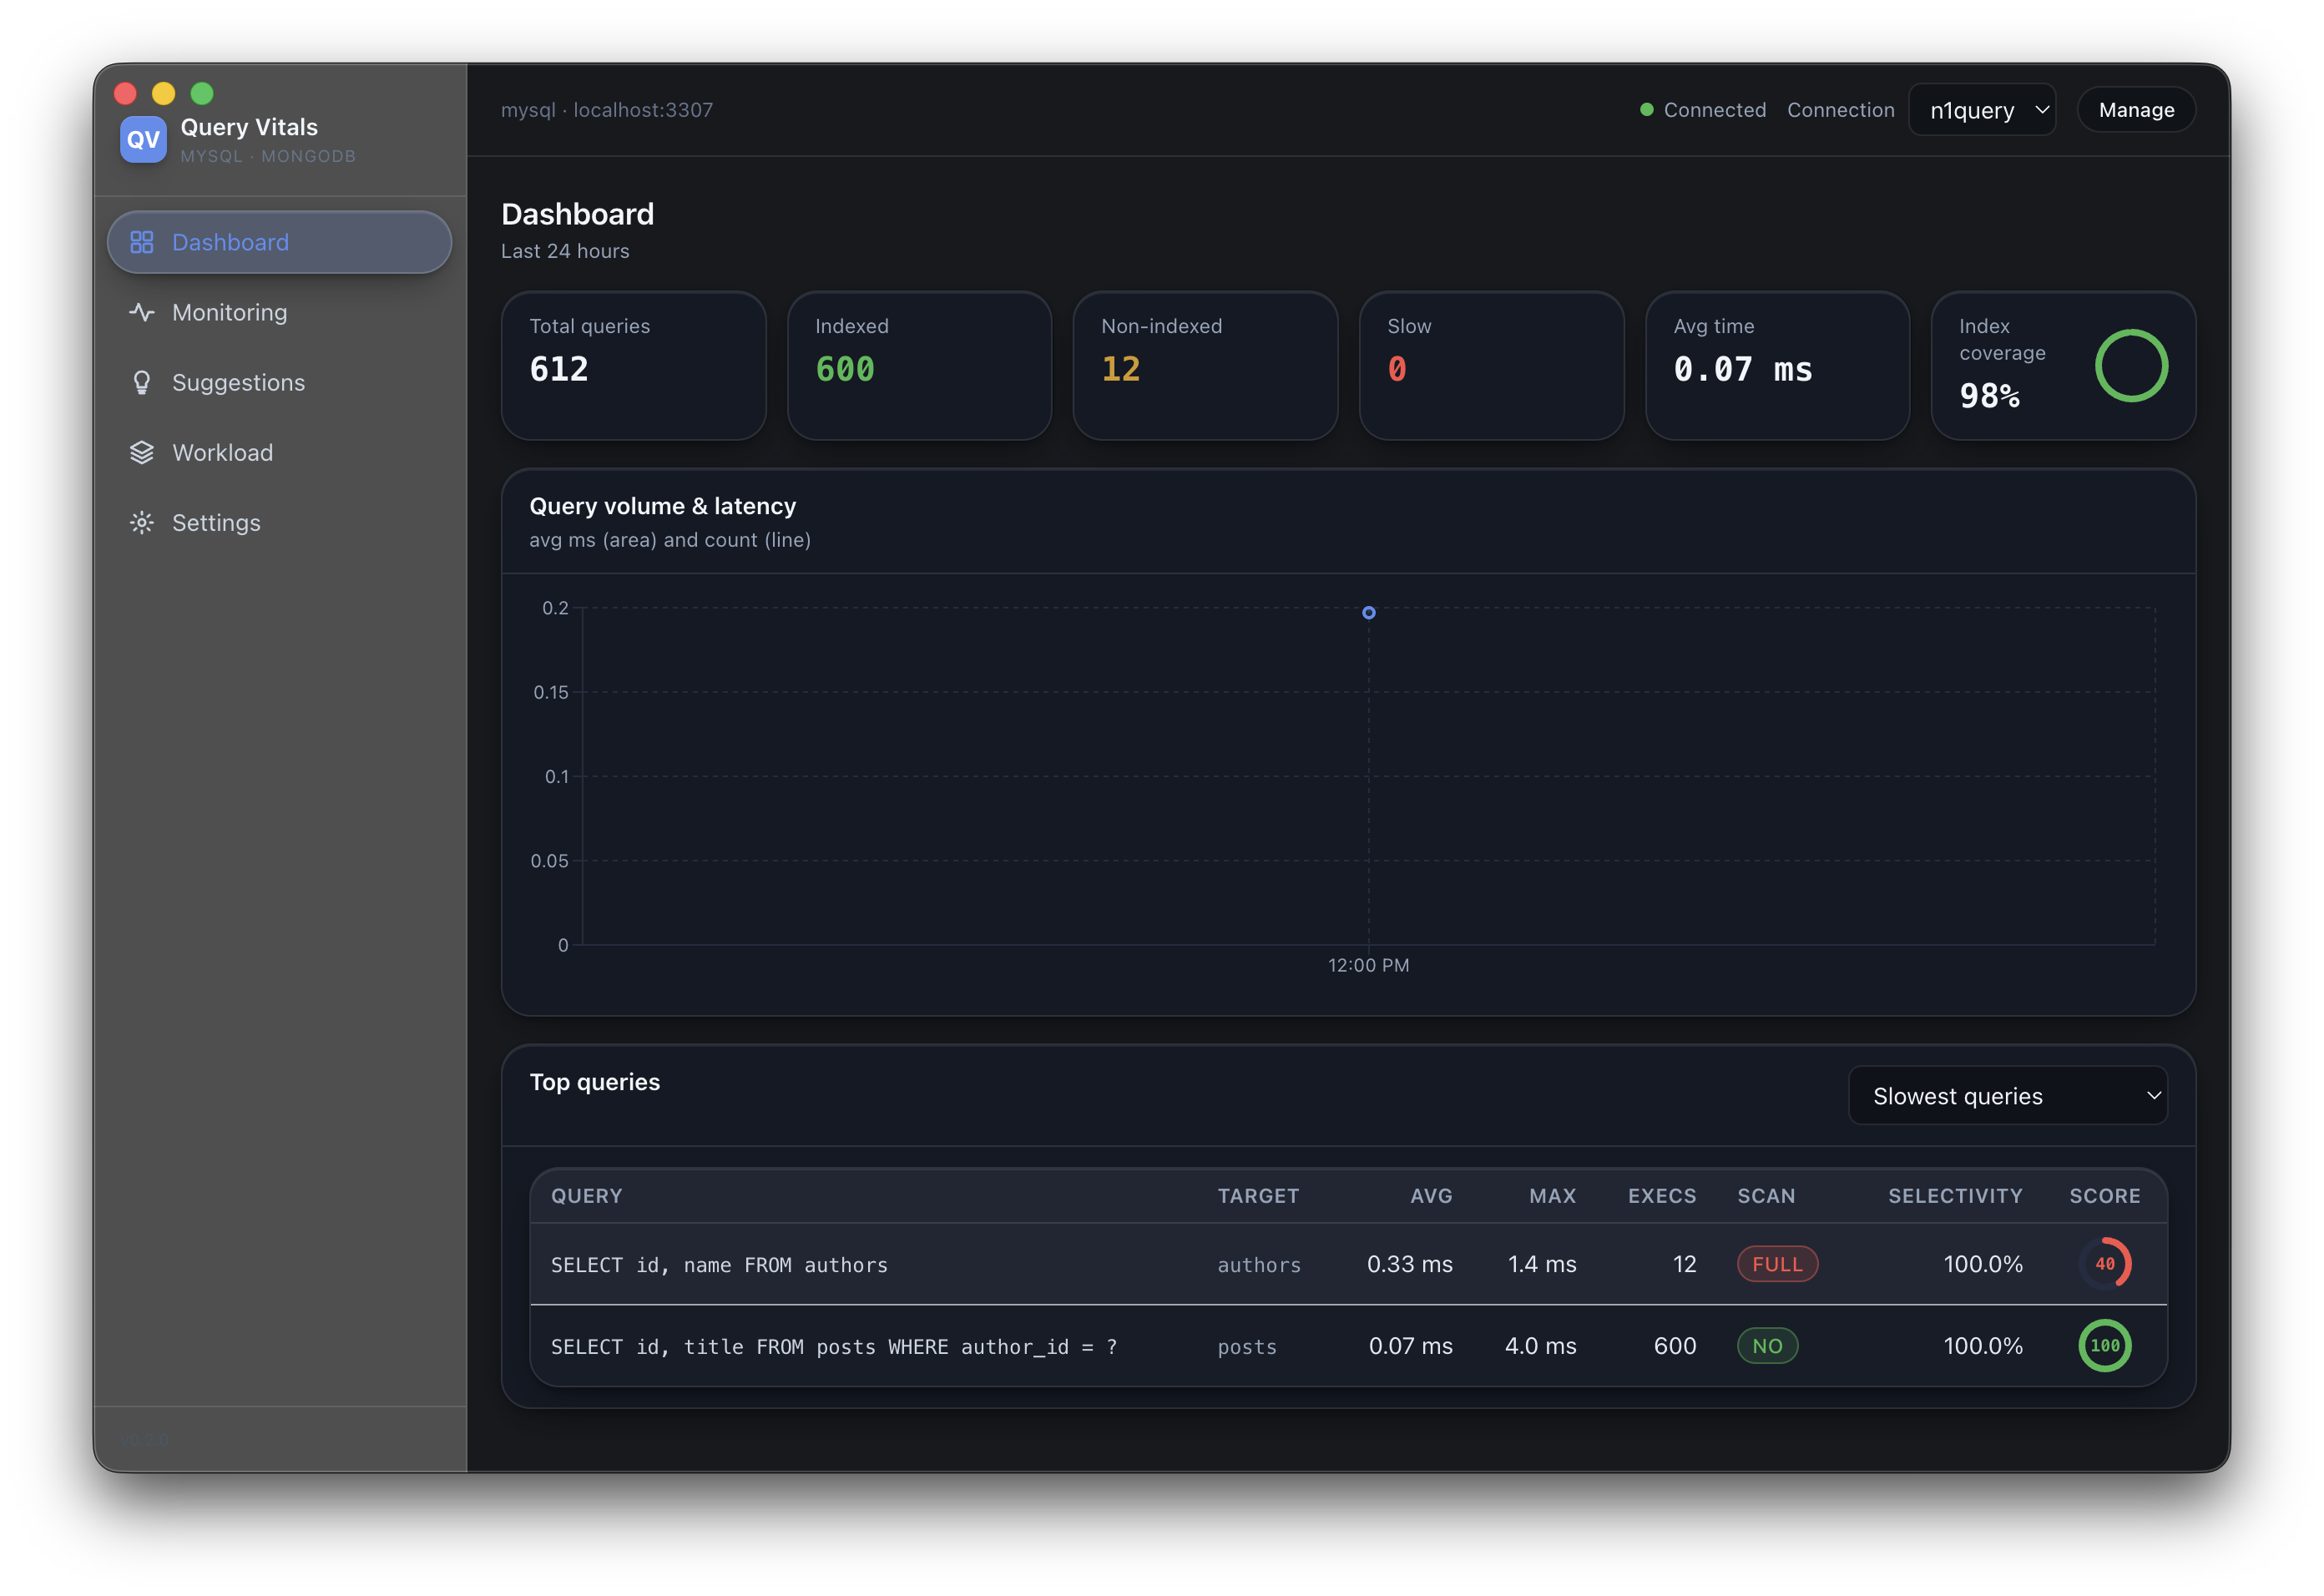Minimize the window with yellow button

[163, 93]
